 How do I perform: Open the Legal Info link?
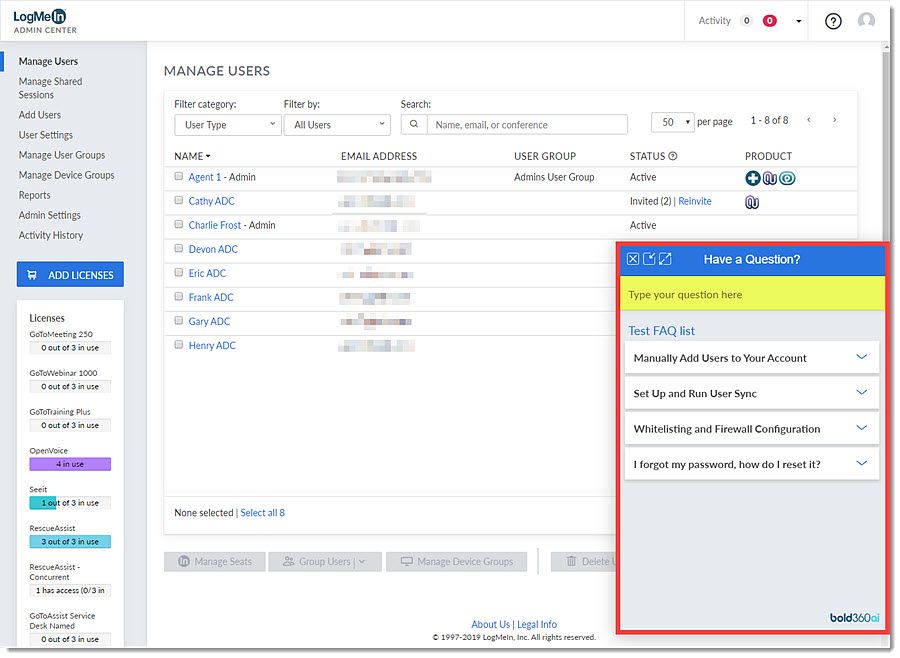(x=537, y=624)
